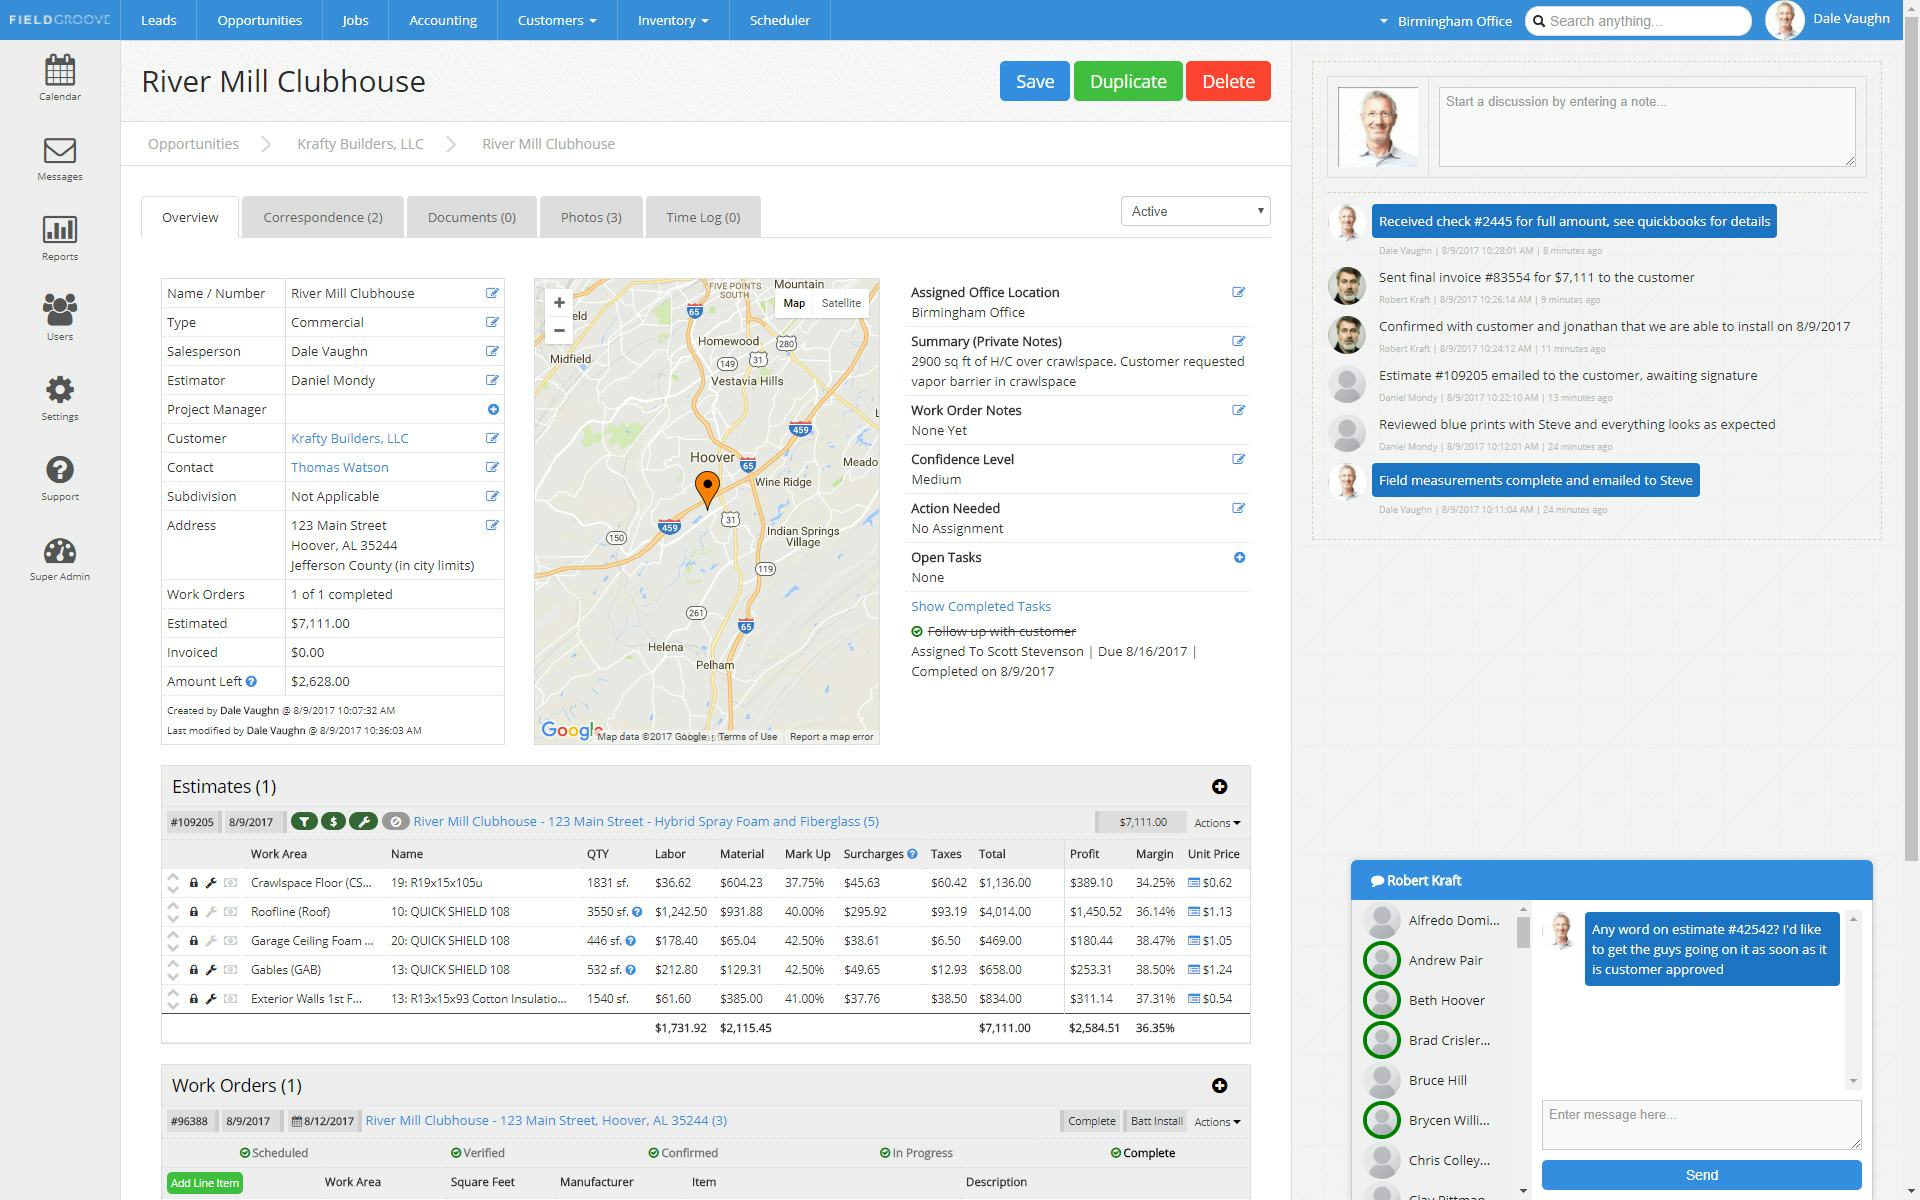Click the green Duplicate button
1920x1200 pixels.
click(1127, 81)
